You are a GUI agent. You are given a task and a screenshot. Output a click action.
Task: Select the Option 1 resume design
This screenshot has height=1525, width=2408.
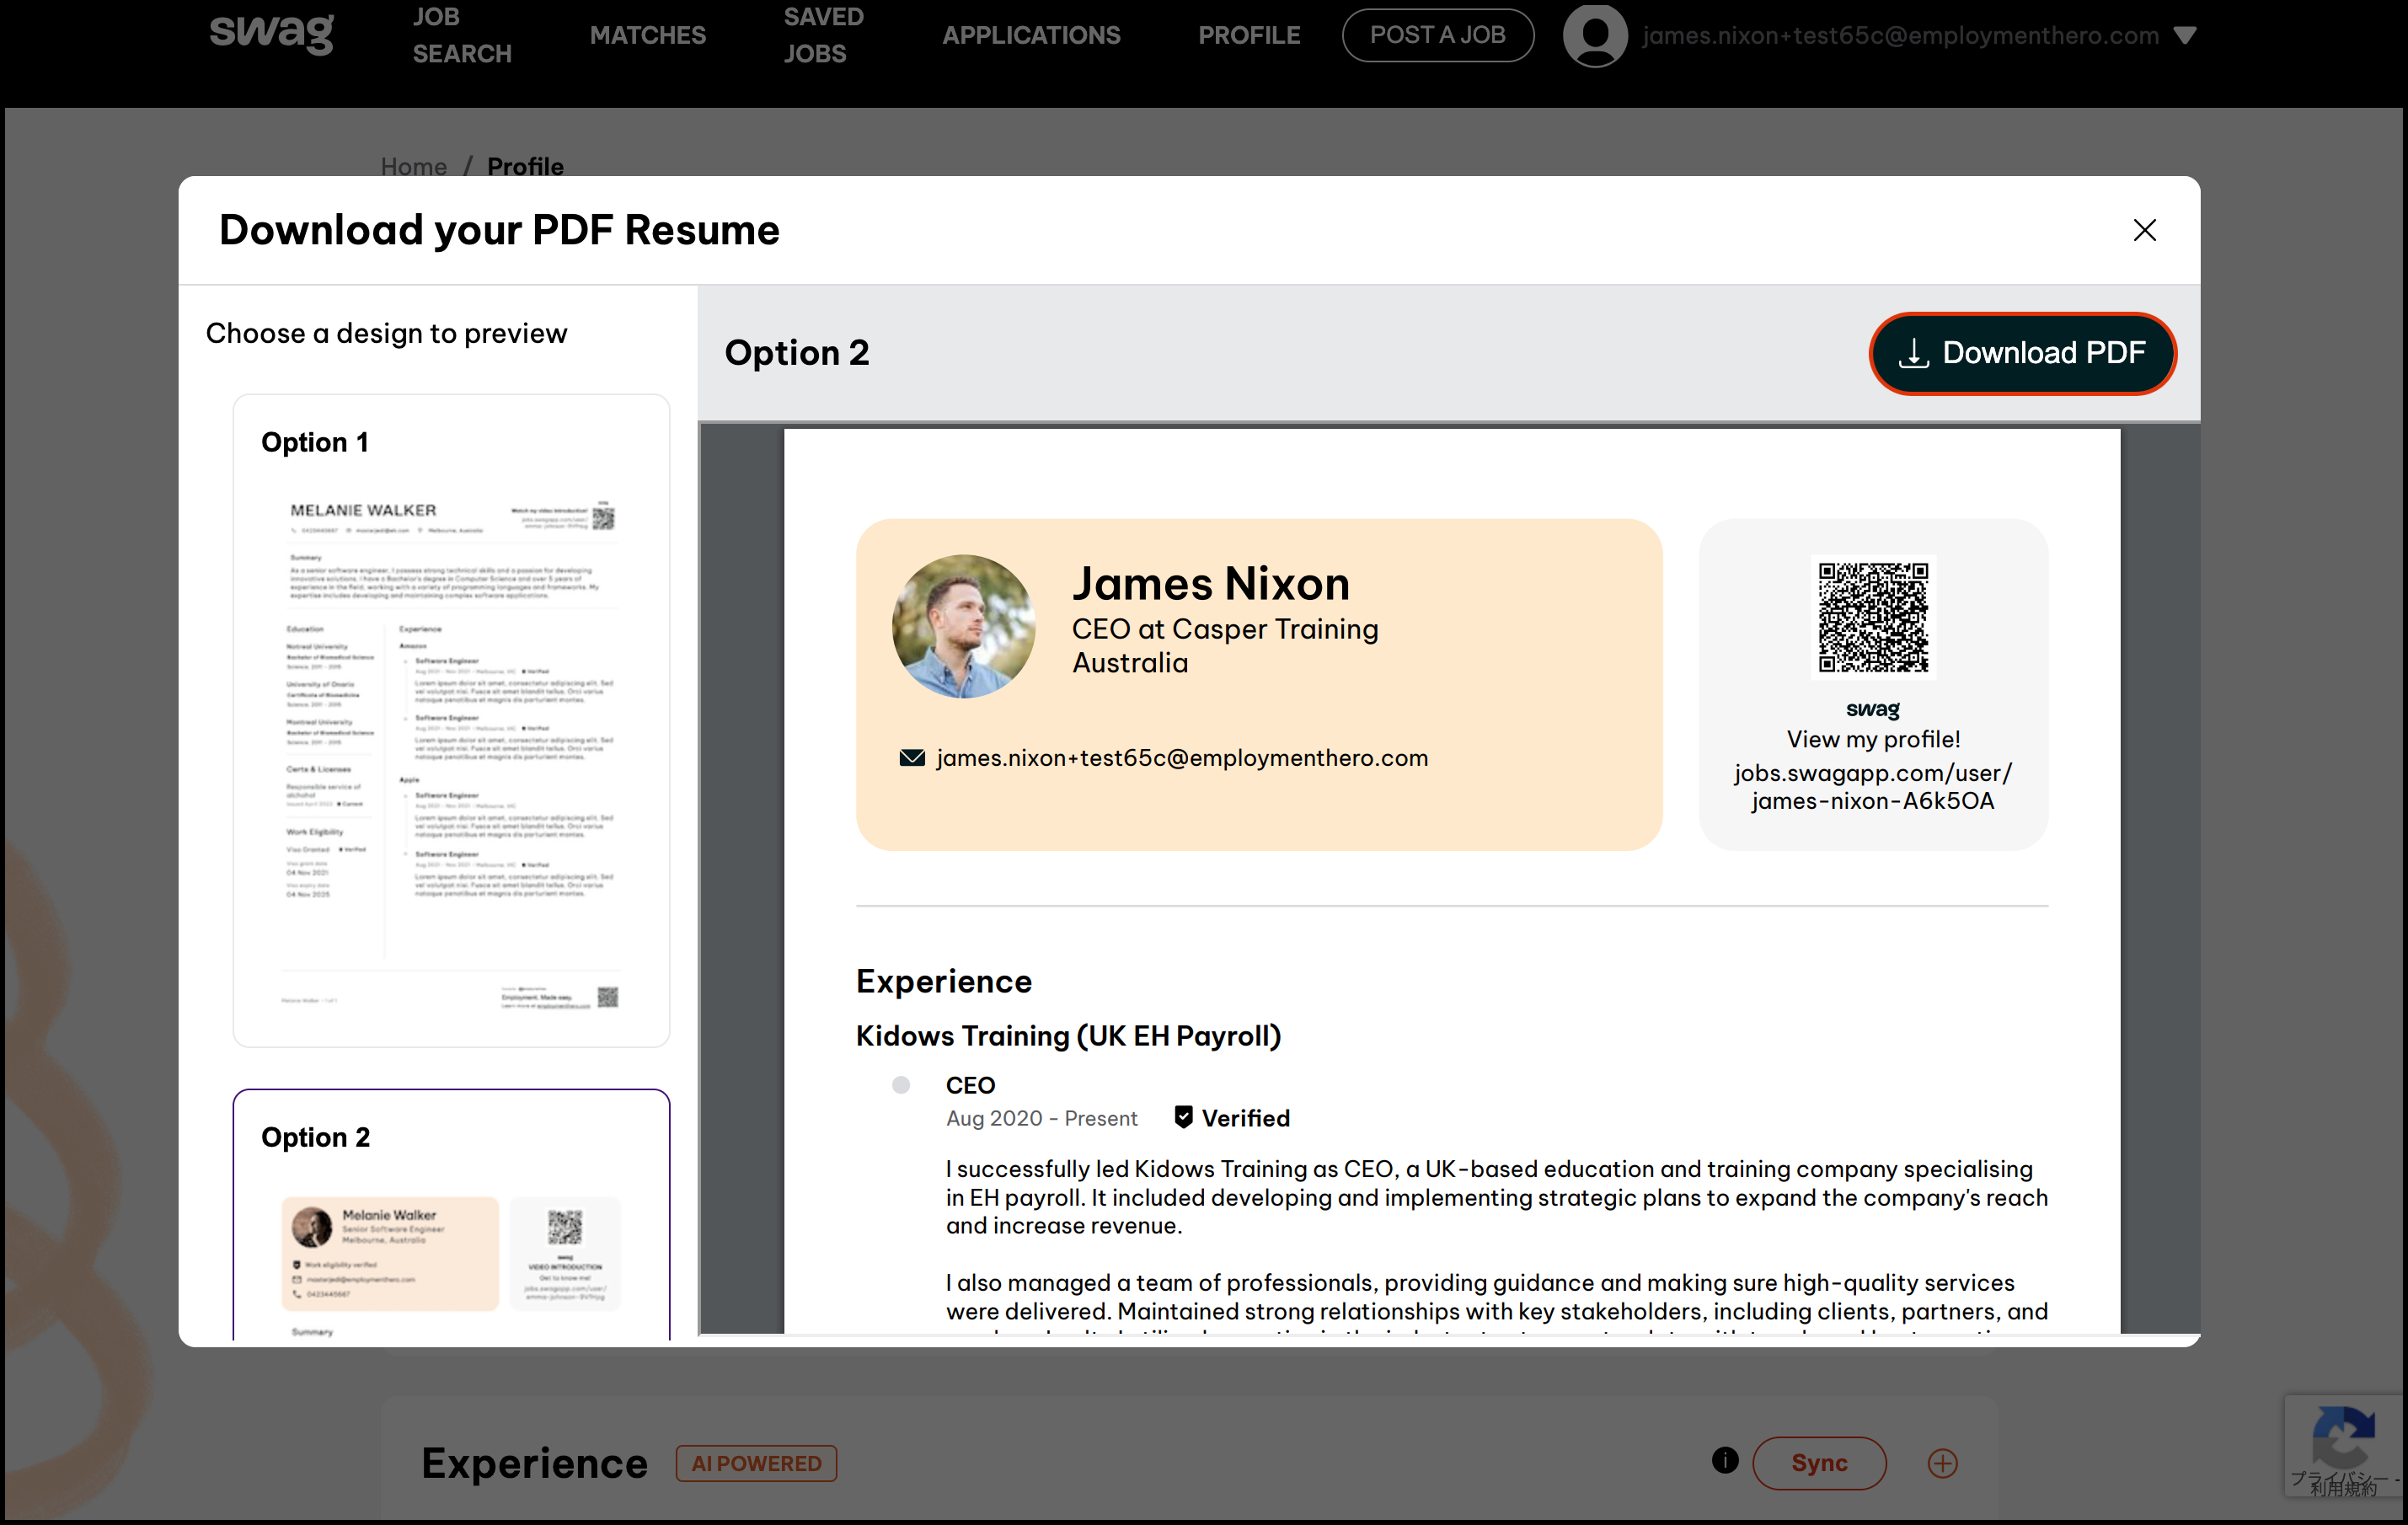(450, 720)
